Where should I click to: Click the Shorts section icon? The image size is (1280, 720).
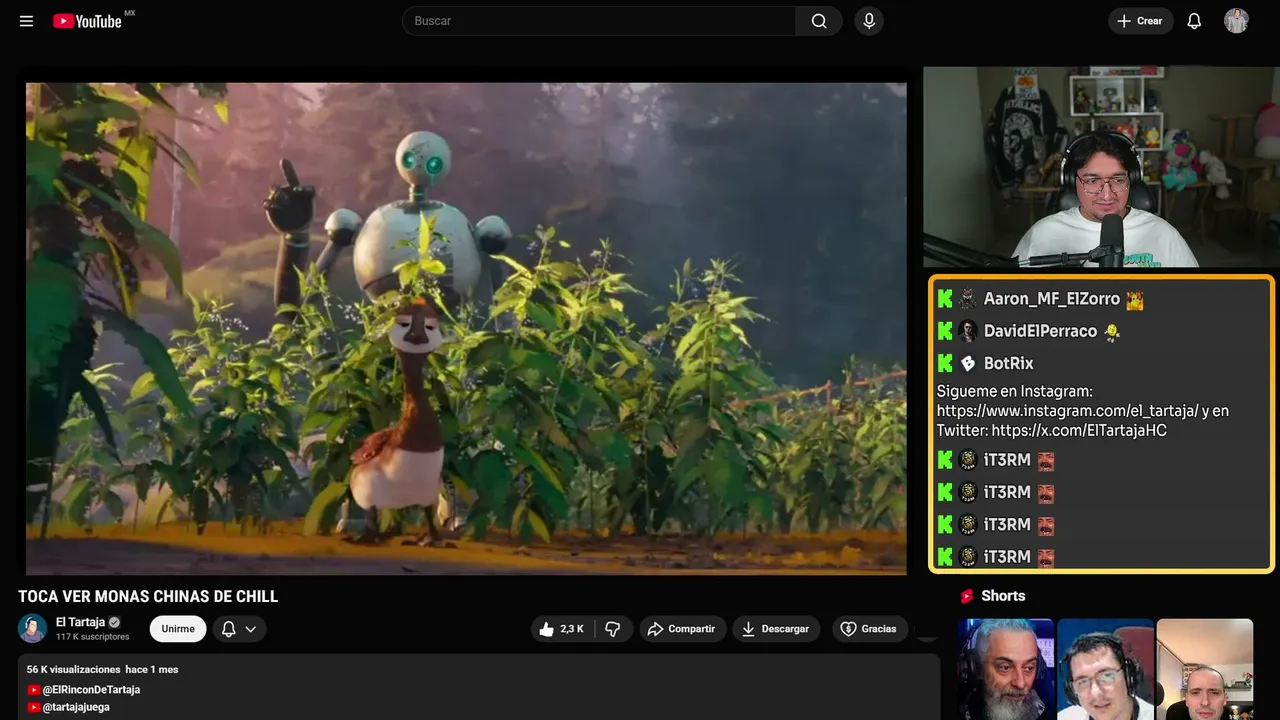coord(967,596)
